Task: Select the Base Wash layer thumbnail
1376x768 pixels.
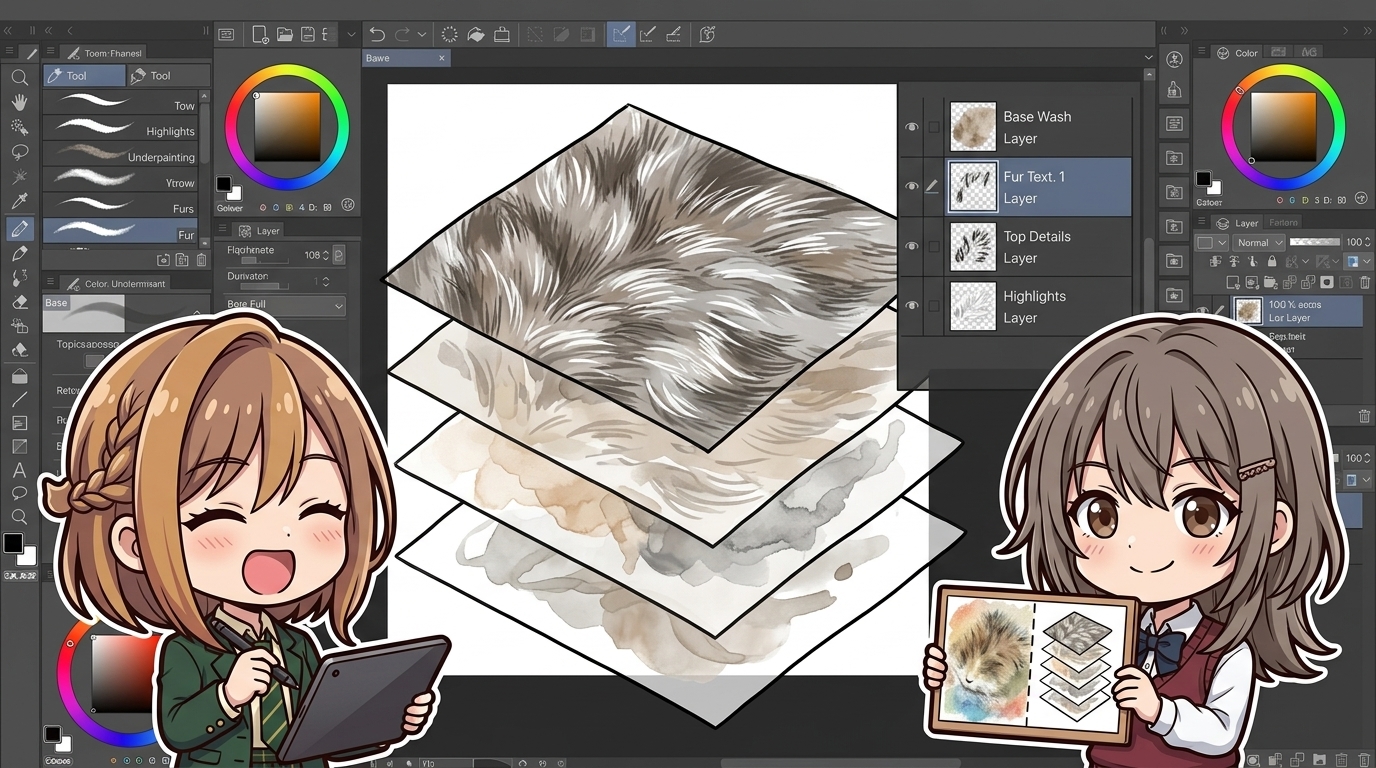Action: pos(972,127)
